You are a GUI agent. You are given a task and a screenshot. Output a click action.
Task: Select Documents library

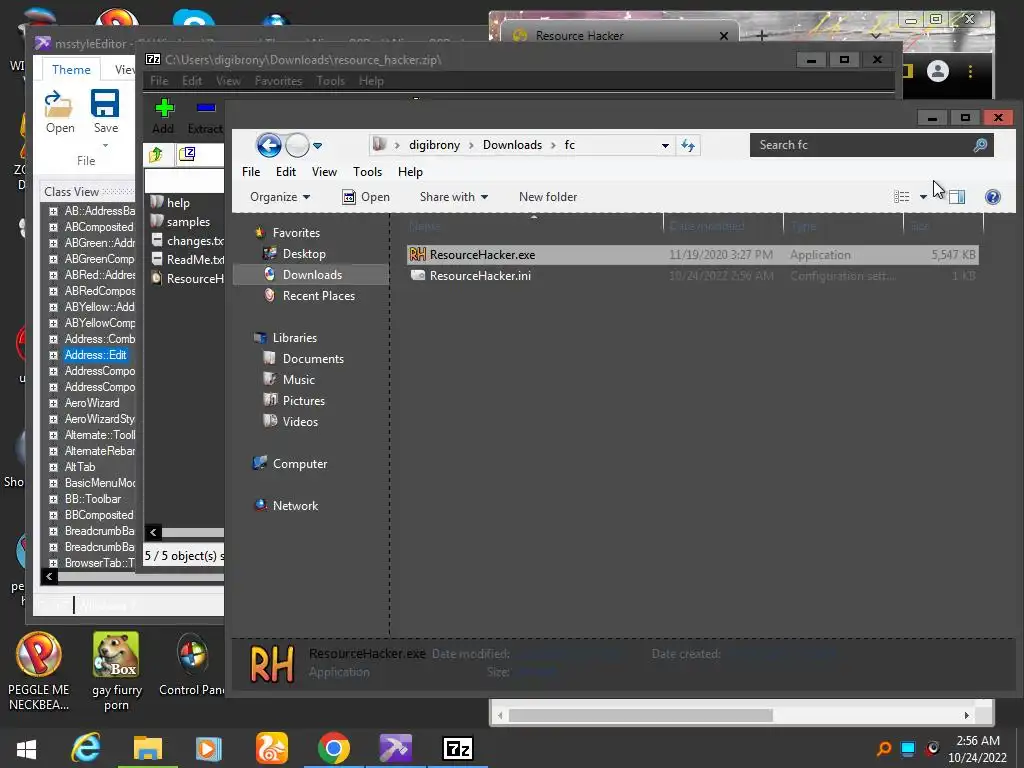(x=313, y=359)
